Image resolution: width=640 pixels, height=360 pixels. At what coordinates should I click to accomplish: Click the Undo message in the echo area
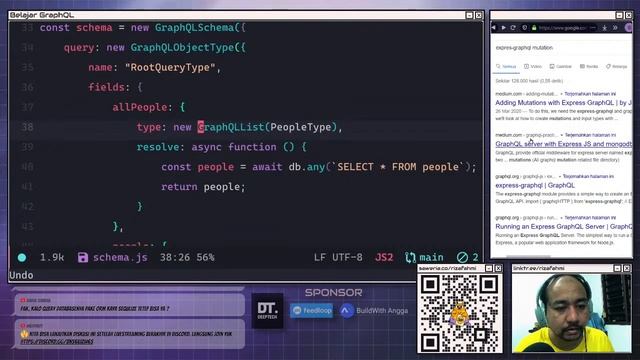coord(21,275)
